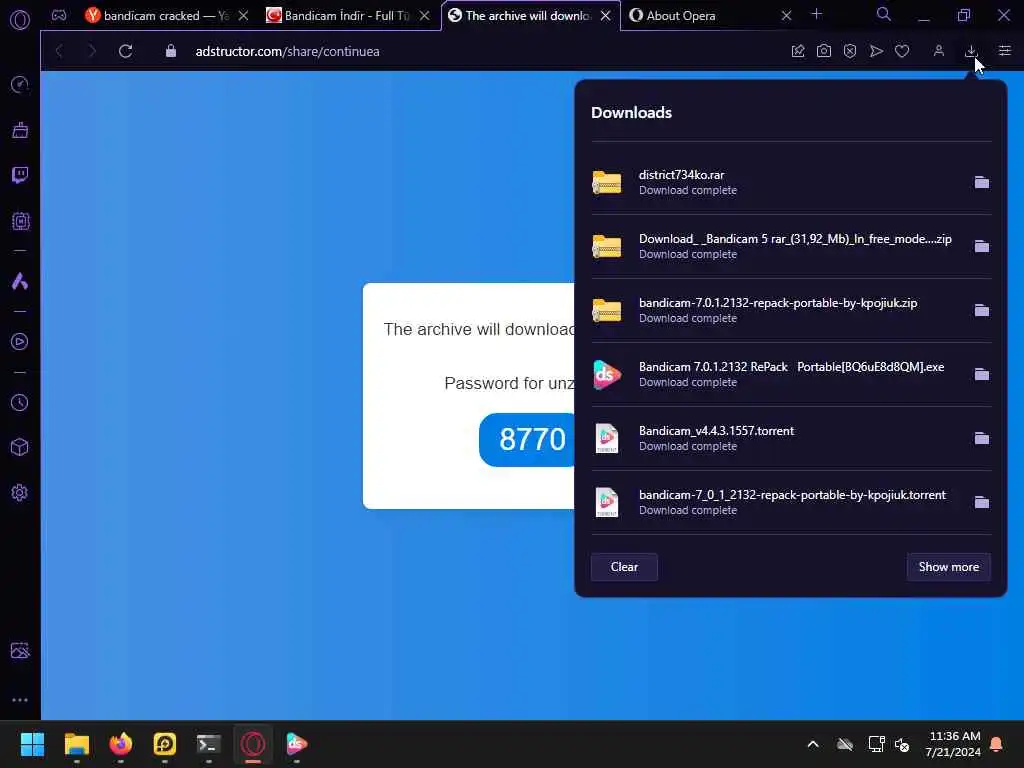Open Twitch in the sidebar

click(20, 175)
